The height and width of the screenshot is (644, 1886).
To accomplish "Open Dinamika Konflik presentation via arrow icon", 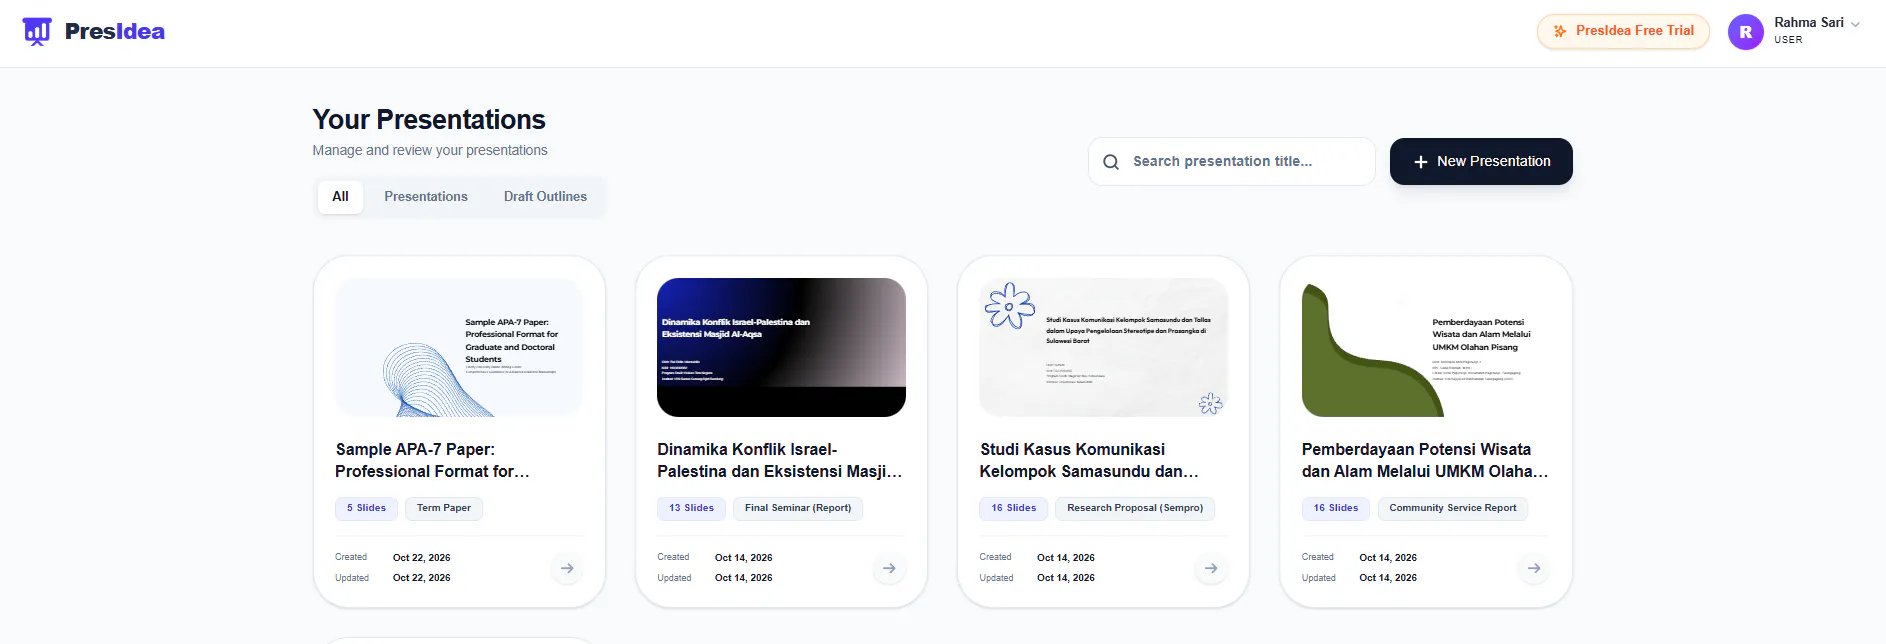I will tap(889, 568).
